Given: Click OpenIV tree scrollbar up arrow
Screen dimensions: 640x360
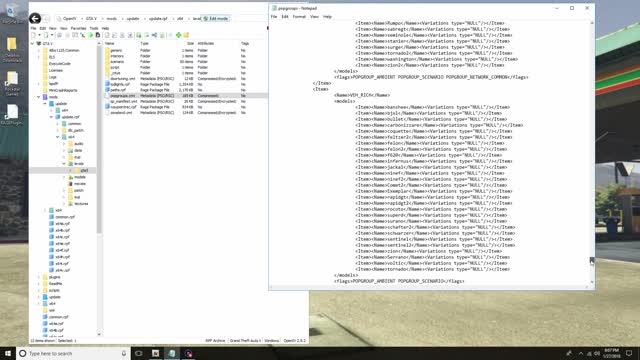Looking at the screenshot, I should 99,43.
